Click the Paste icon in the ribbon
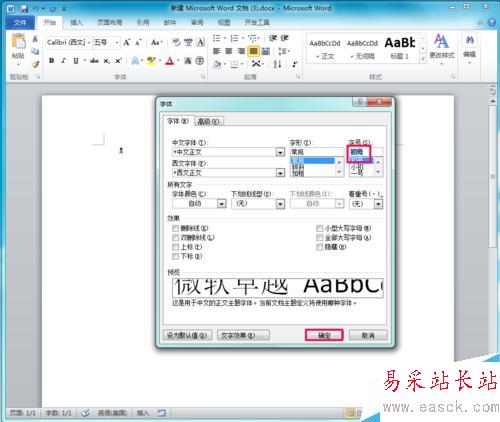This screenshot has width=500, height=422. 18,42
